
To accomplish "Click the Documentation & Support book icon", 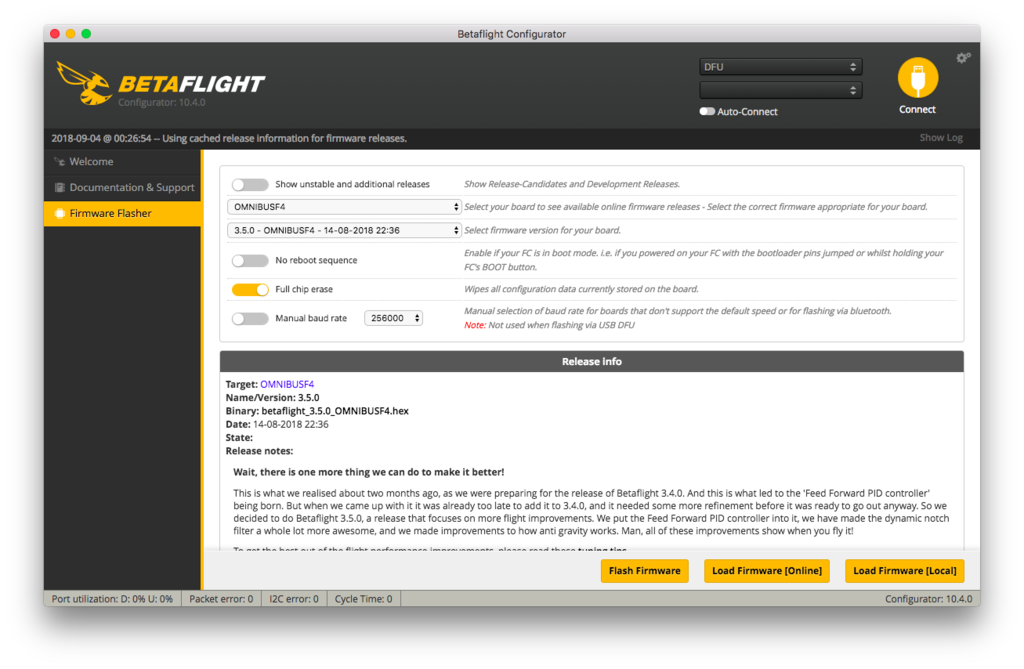I will [59, 188].
